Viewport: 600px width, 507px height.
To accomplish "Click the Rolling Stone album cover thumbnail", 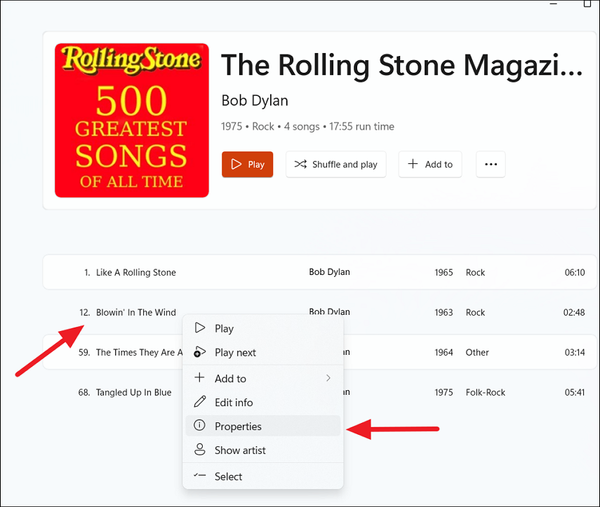I will 132,120.
